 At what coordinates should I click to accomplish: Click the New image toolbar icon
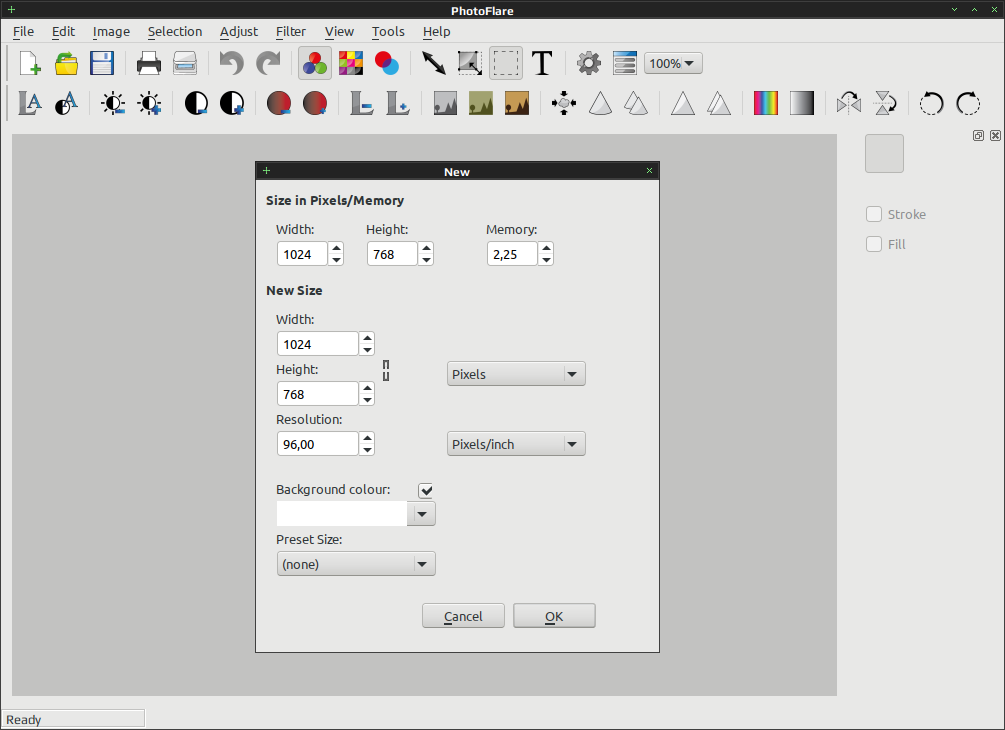[29, 63]
